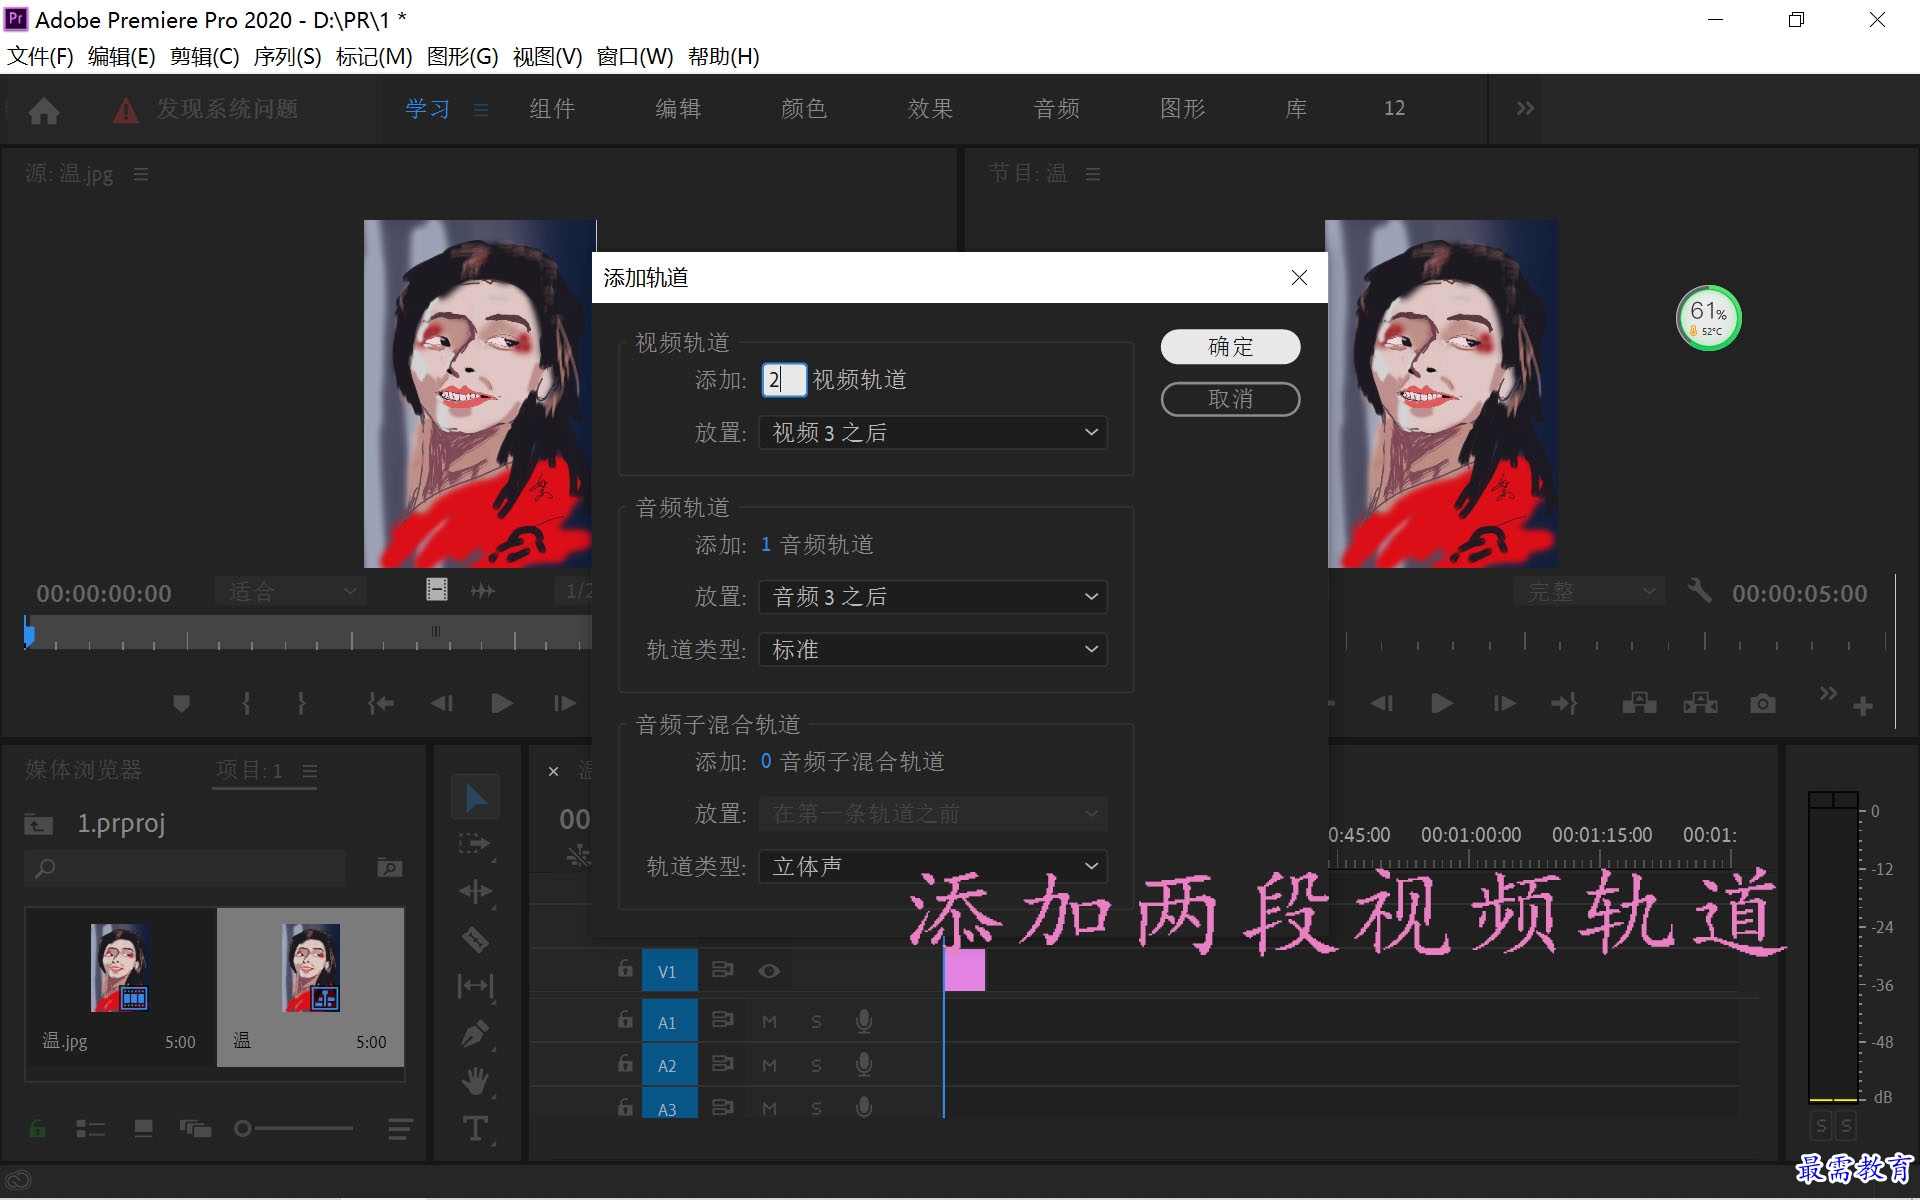Switch project panel to icon view
Screen dimensions: 1920x1200
pyautogui.click(x=144, y=1129)
